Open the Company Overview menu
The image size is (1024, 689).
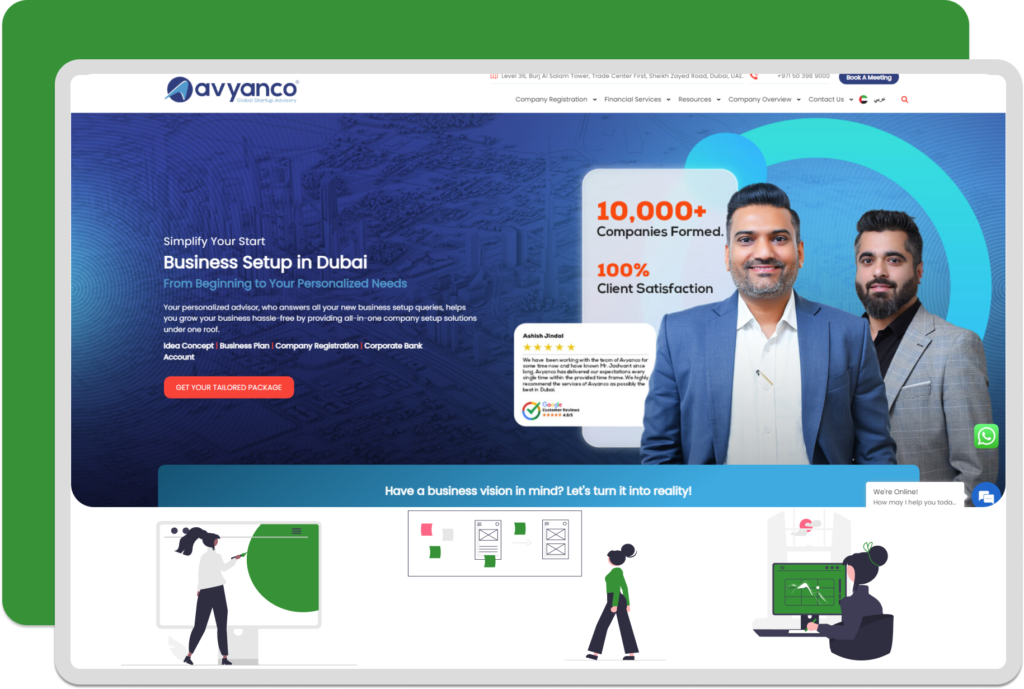tap(764, 100)
